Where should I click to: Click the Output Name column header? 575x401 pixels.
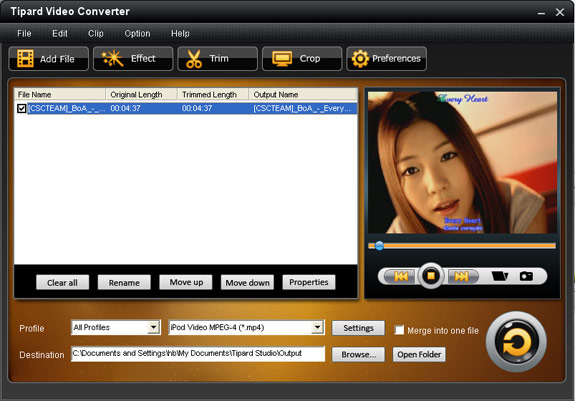click(x=303, y=95)
